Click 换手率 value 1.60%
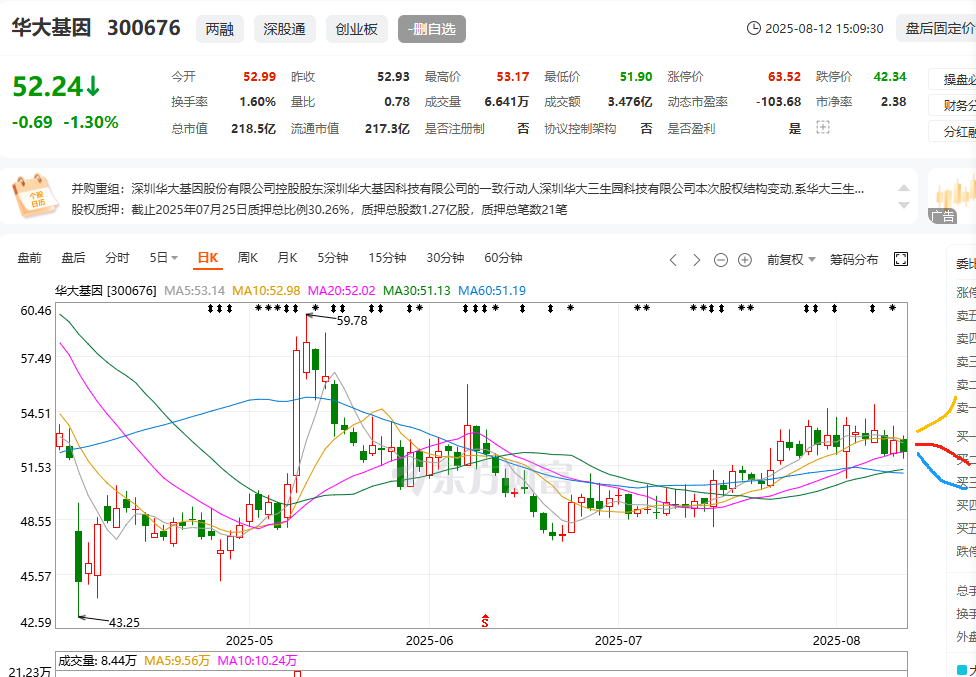The height and width of the screenshot is (677, 976). point(258,102)
